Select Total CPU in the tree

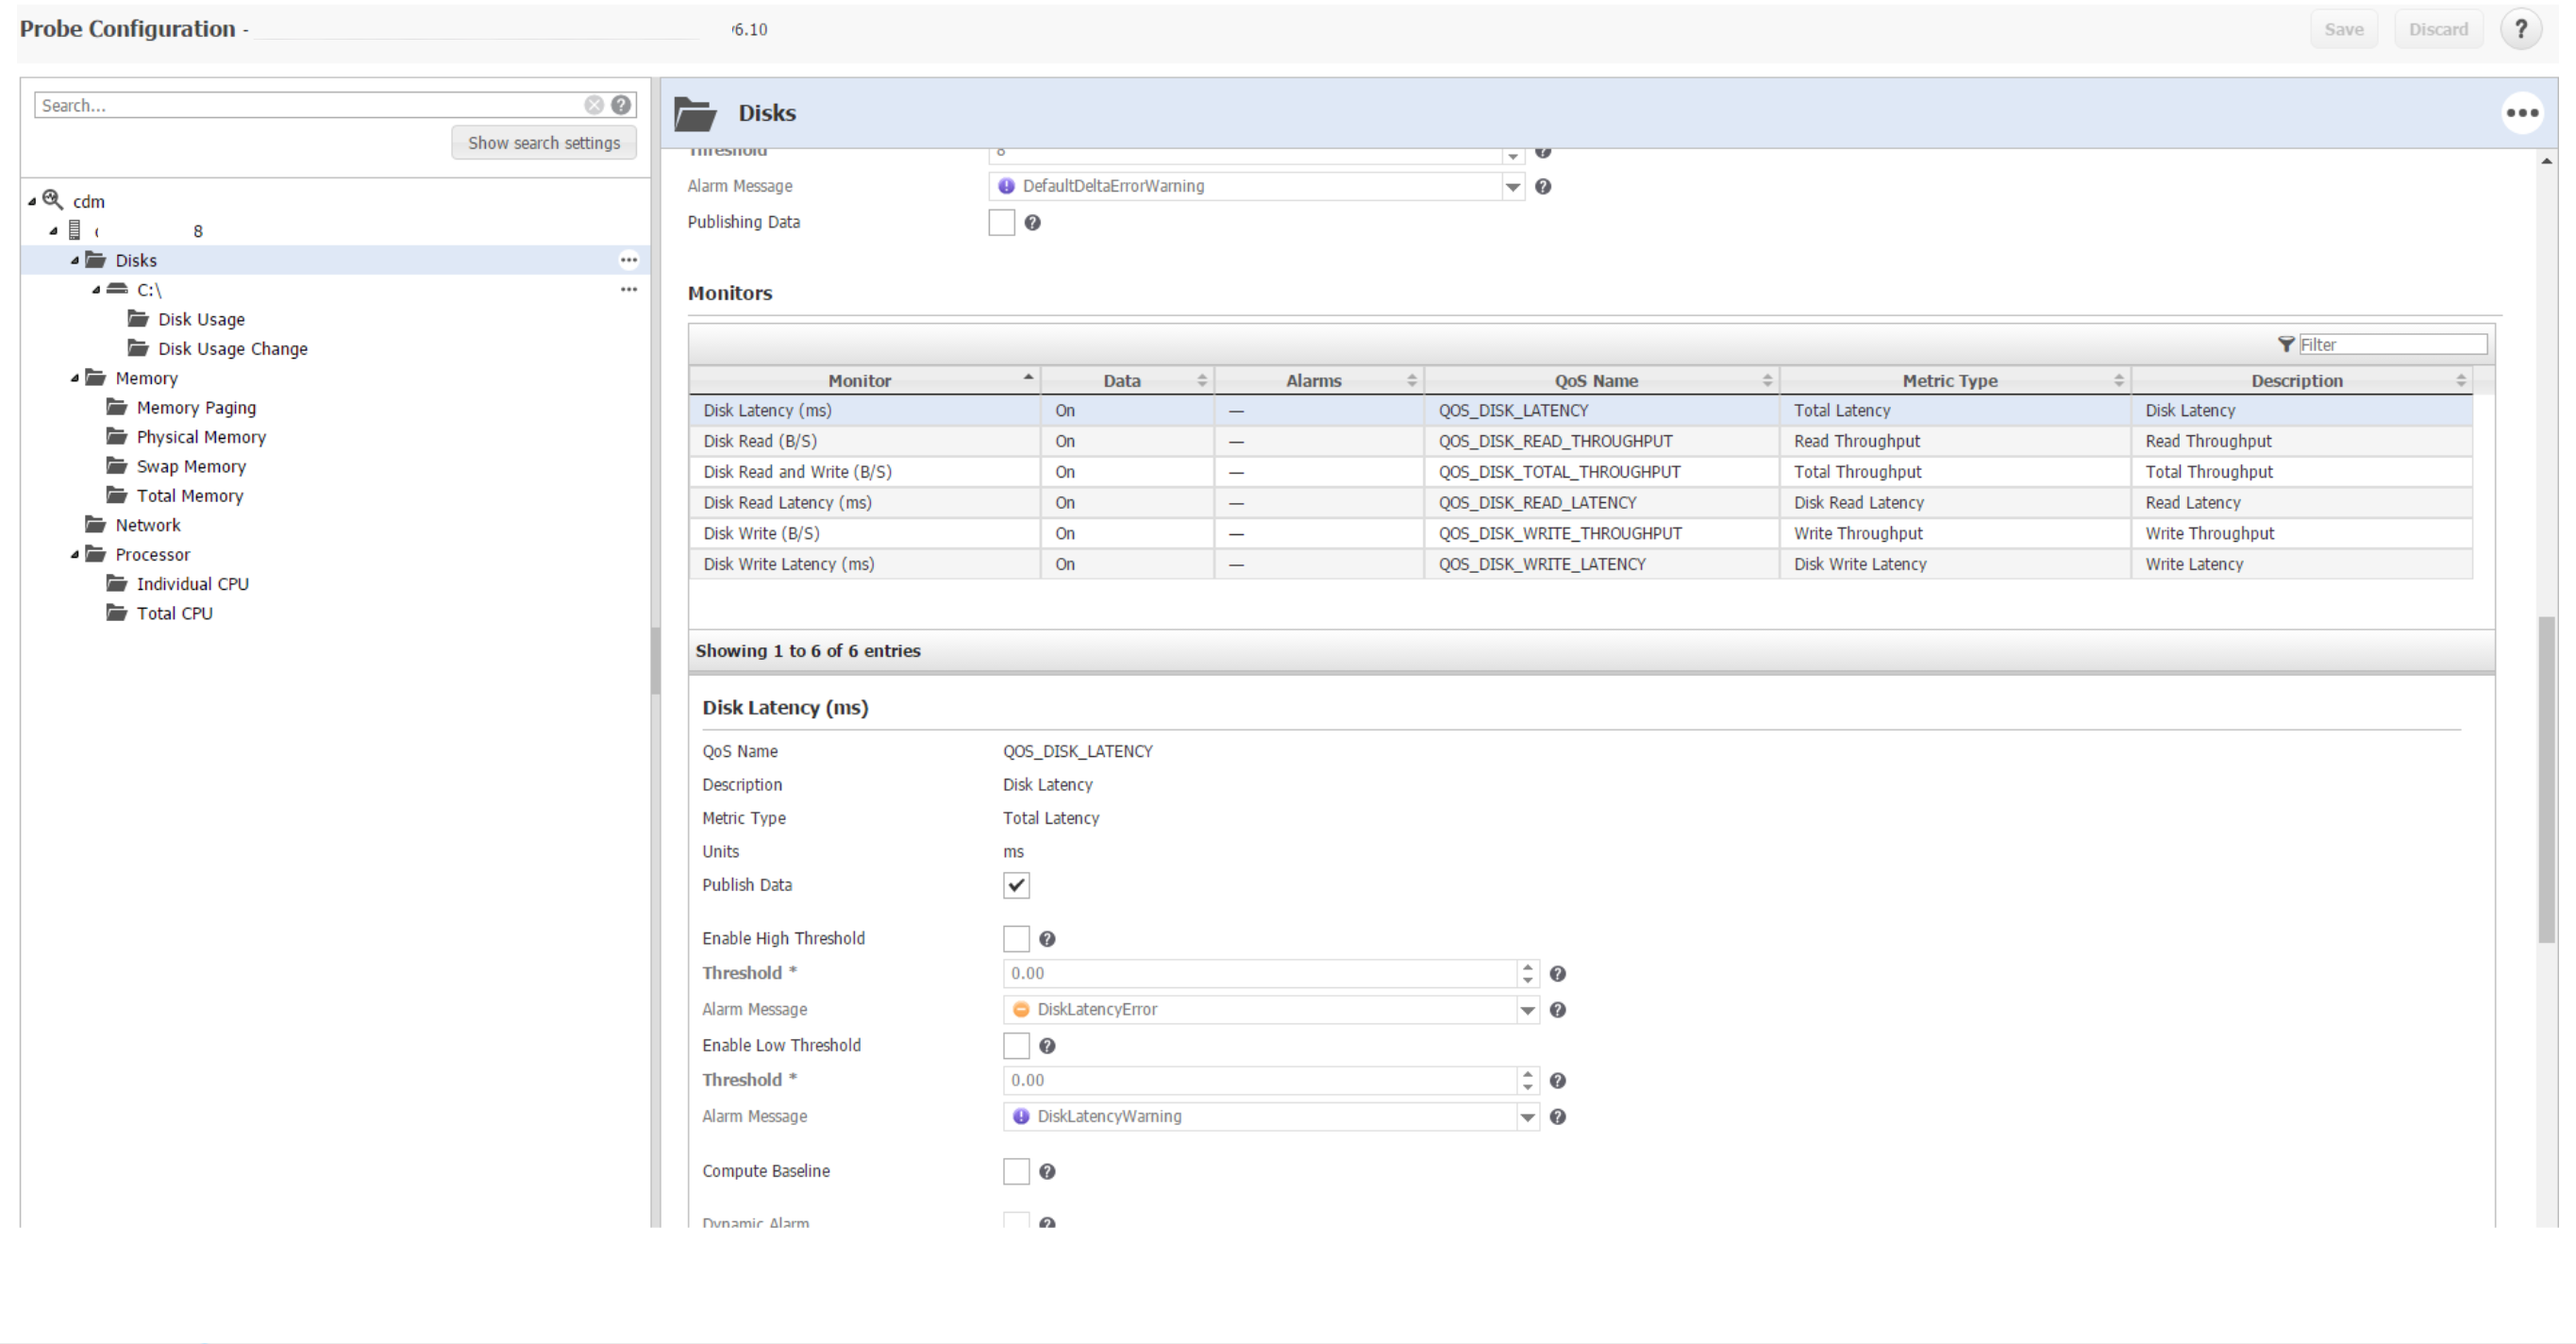(x=174, y=613)
